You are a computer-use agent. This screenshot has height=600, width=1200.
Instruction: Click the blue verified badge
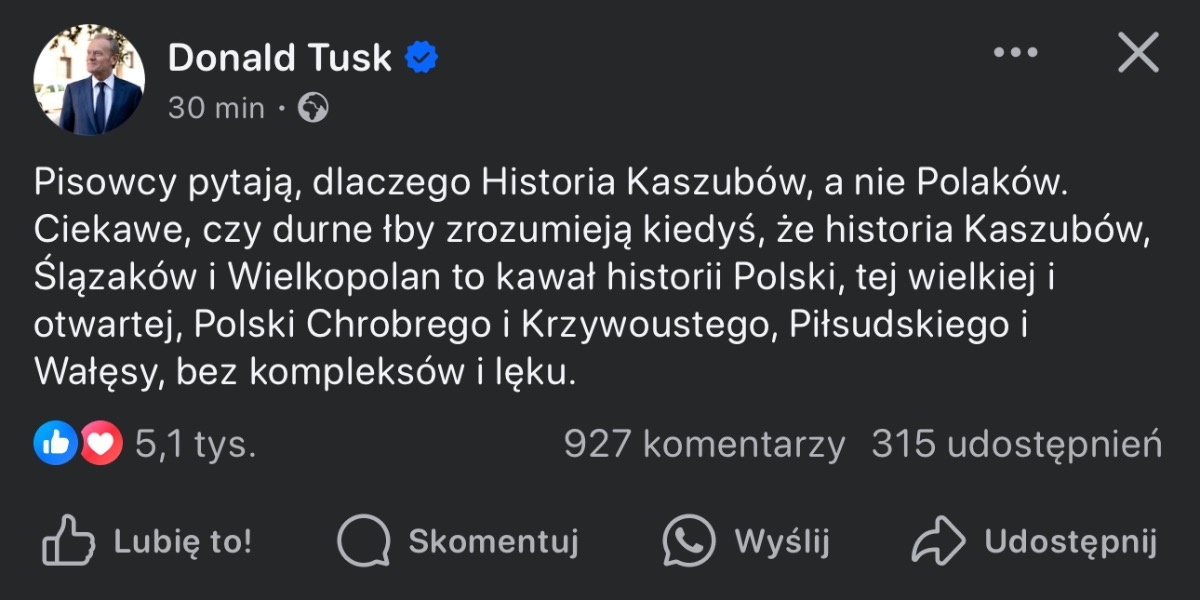(x=421, y=58)
